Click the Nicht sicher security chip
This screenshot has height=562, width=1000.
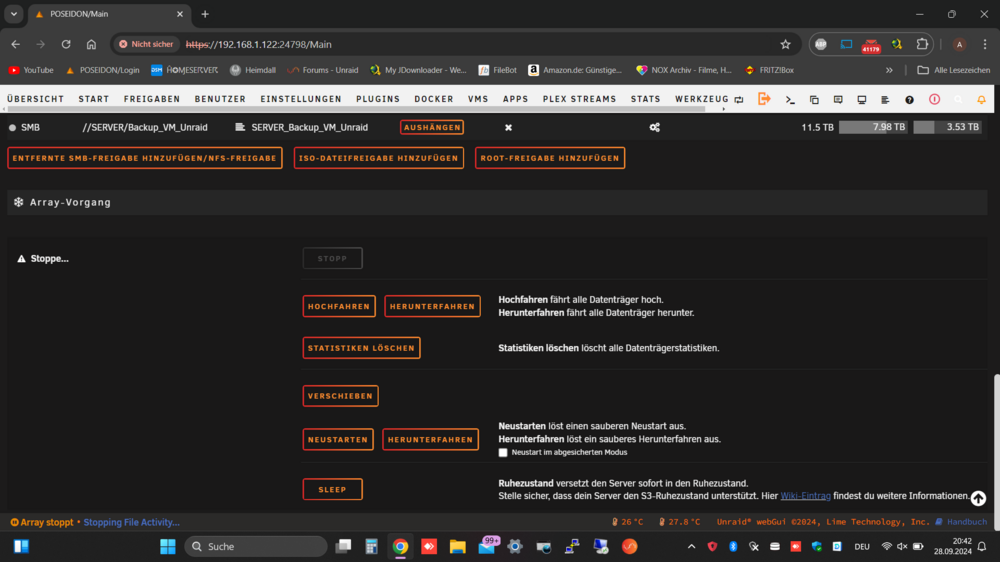point(147,44)
